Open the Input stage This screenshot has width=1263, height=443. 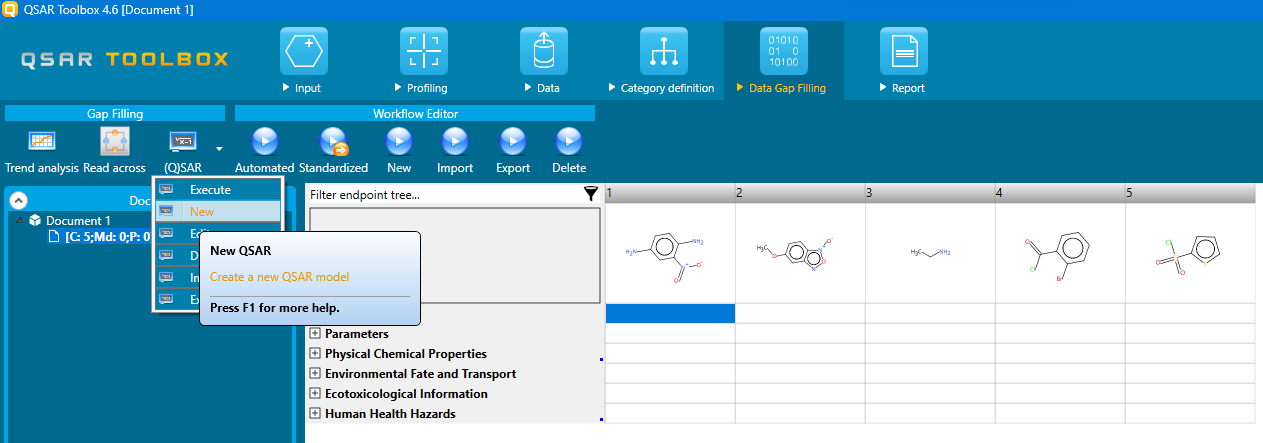click(304, 51)
